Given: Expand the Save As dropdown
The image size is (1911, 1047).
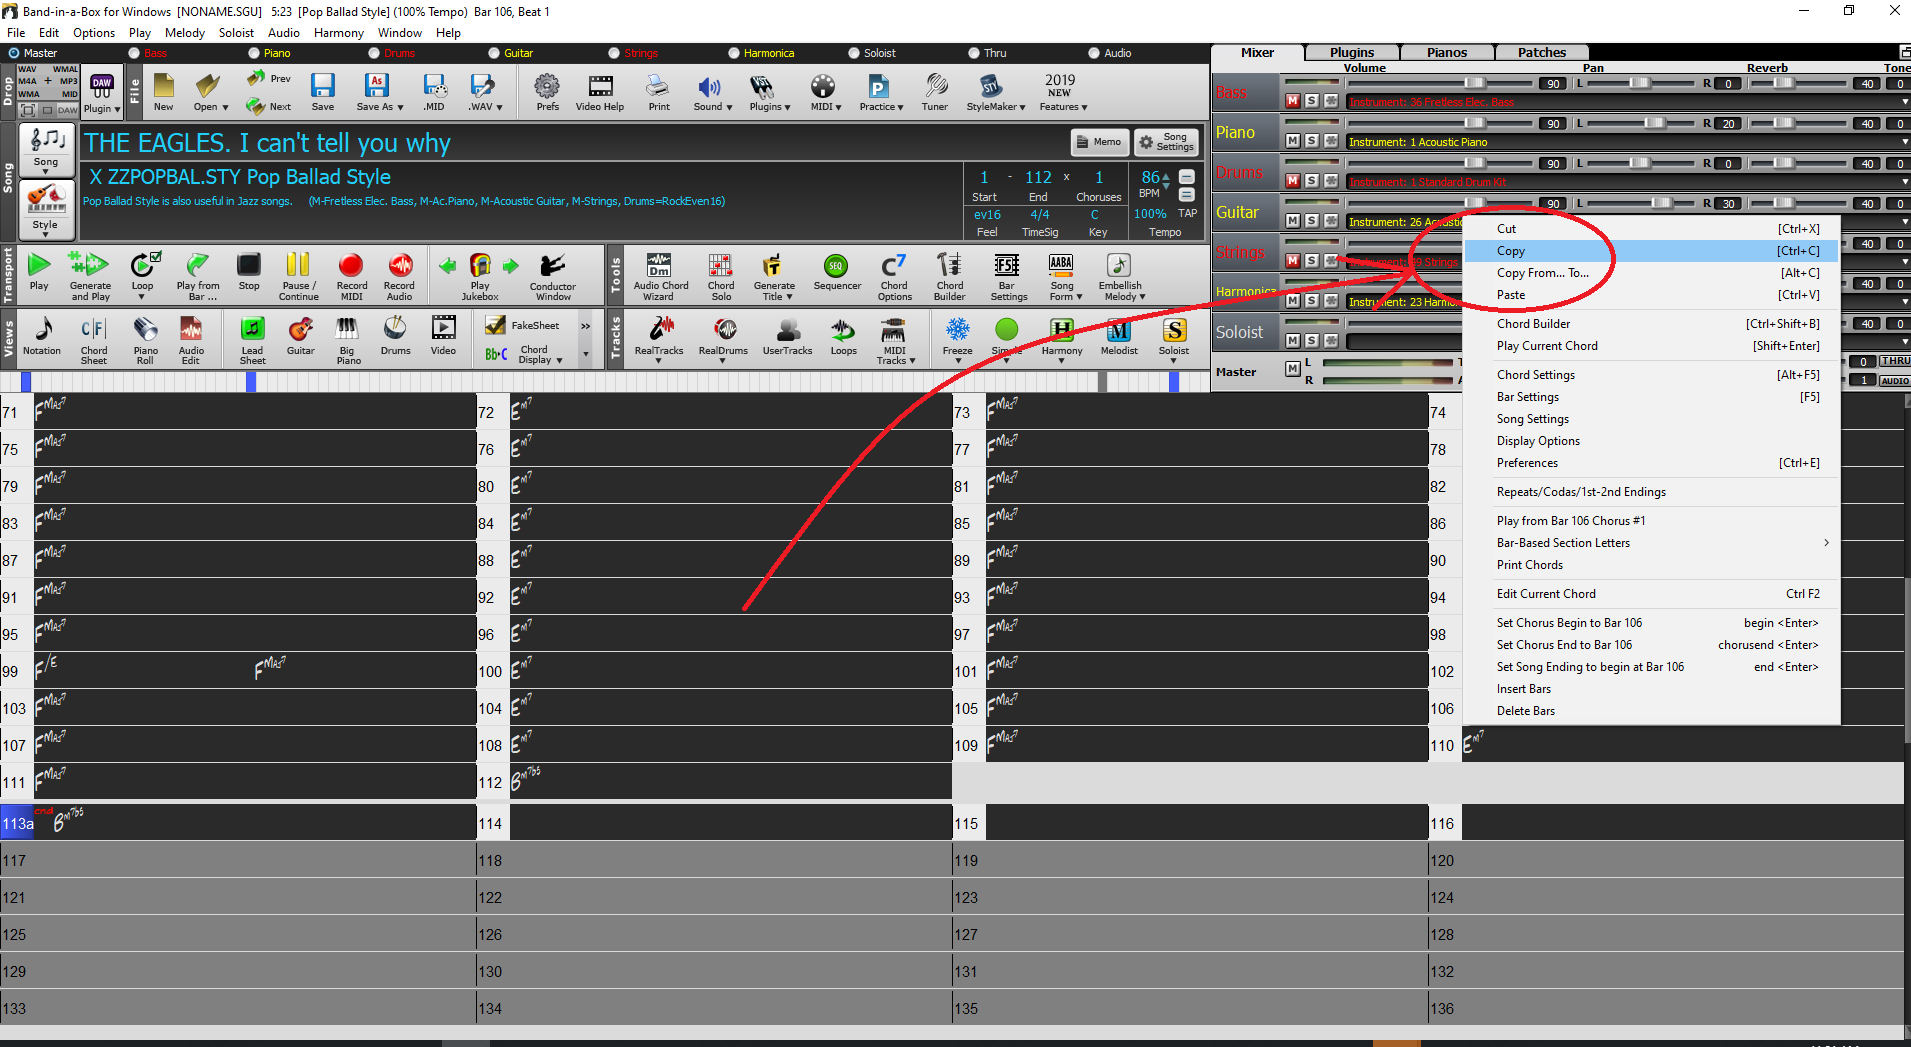Looking at the screenshot, I should pos(400,107).
